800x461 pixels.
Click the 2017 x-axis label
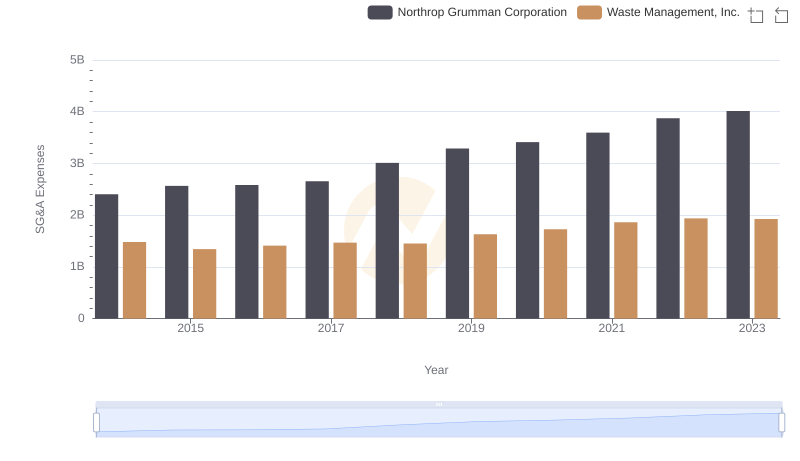click(x=331, y=328)
